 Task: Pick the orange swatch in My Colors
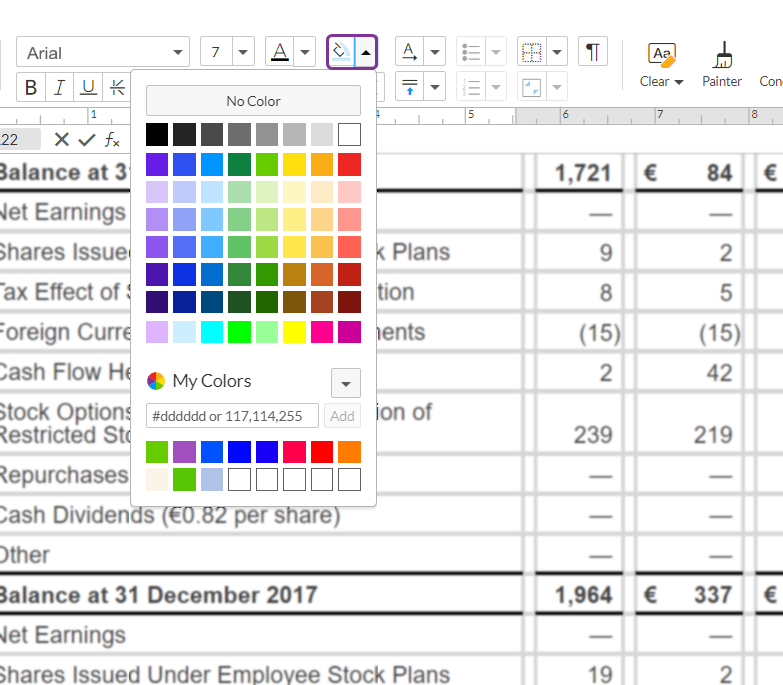(x=349, y=452)
